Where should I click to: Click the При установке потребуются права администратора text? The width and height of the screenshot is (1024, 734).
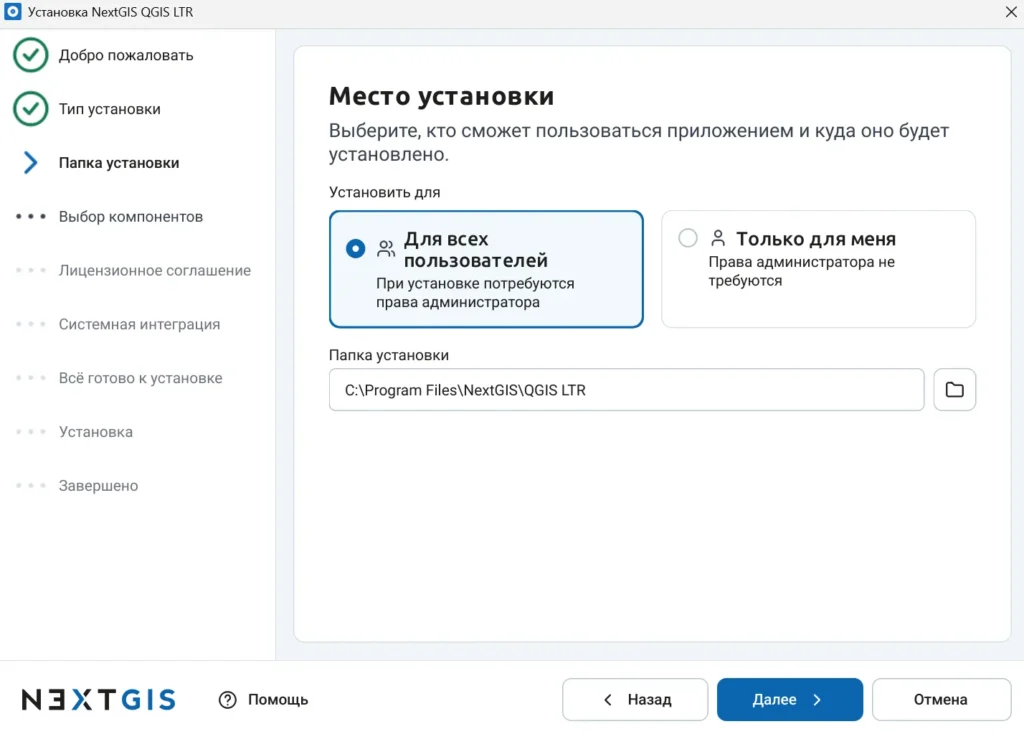(x=475, y=293)
